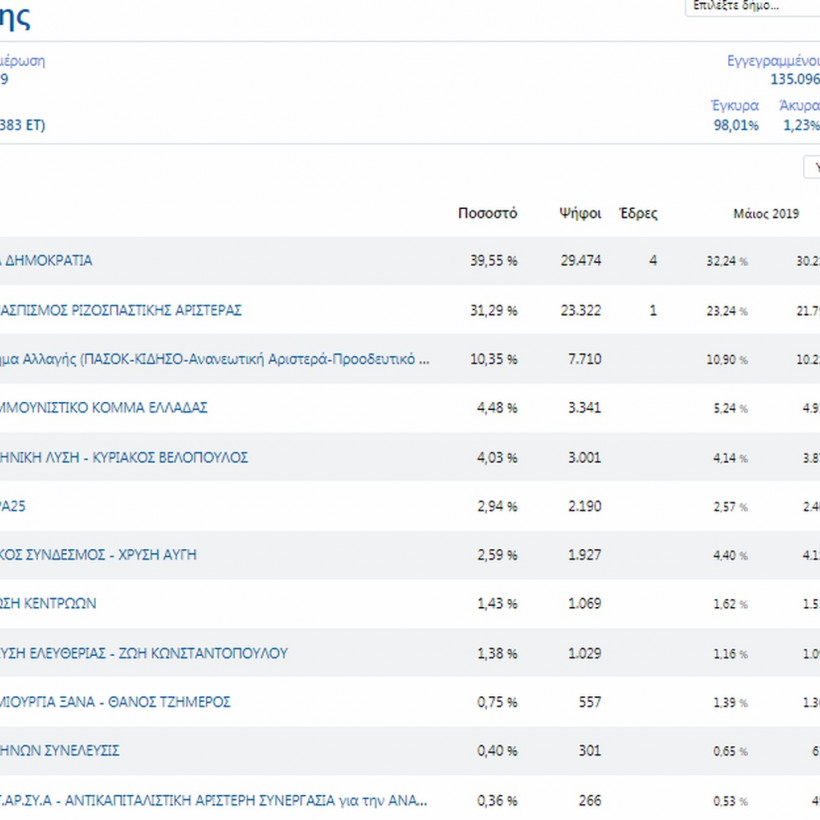Select the 'Έδρες' column header

click(x=638, y=213)
